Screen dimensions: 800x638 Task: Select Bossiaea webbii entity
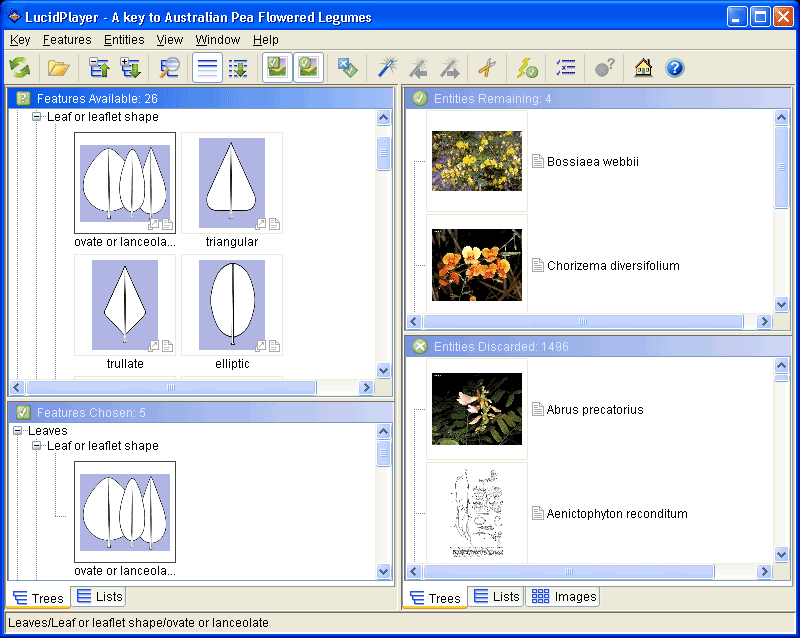(592, 162)
